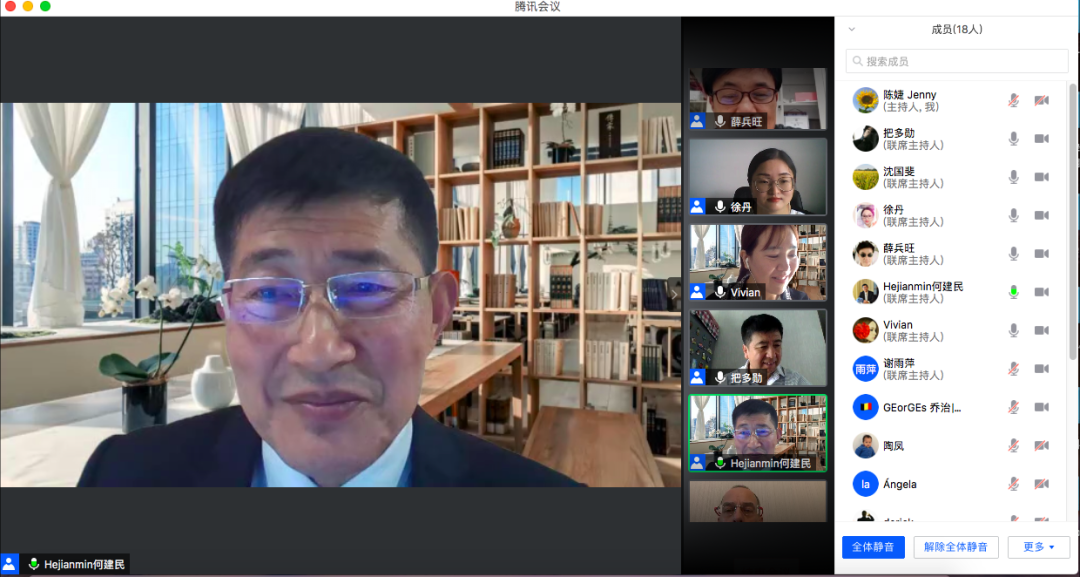1080x577 pixels.
Task: Toggle microphone for 薛兵旺 in member list
Action: point(1013,254)
